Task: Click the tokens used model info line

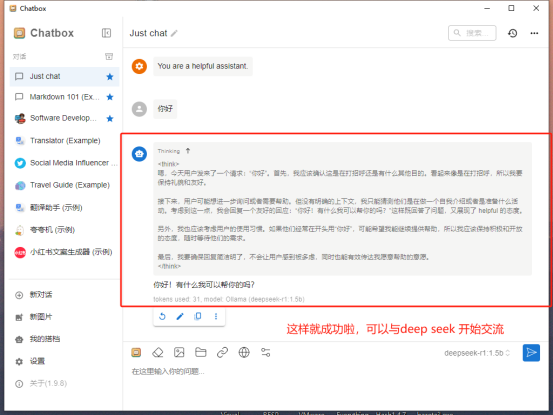Action: tap(229, 299)
